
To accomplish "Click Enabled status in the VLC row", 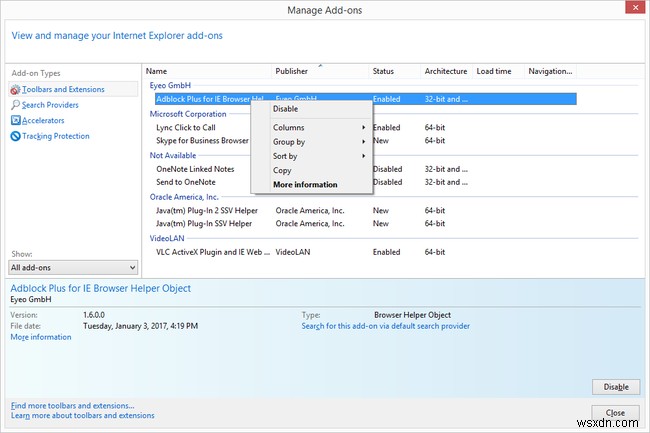I will (x=386, y=252).
